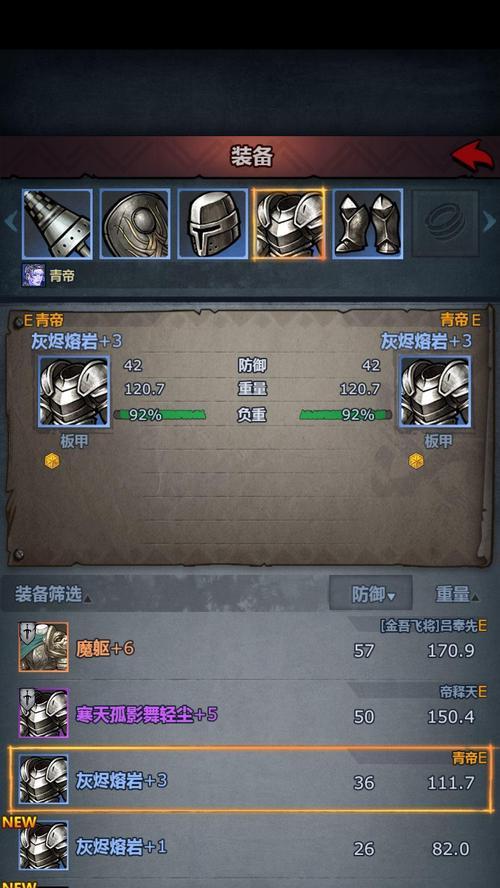Select the boots equipment slot
This screenshot has width=500, height=888.
(368, 224)
